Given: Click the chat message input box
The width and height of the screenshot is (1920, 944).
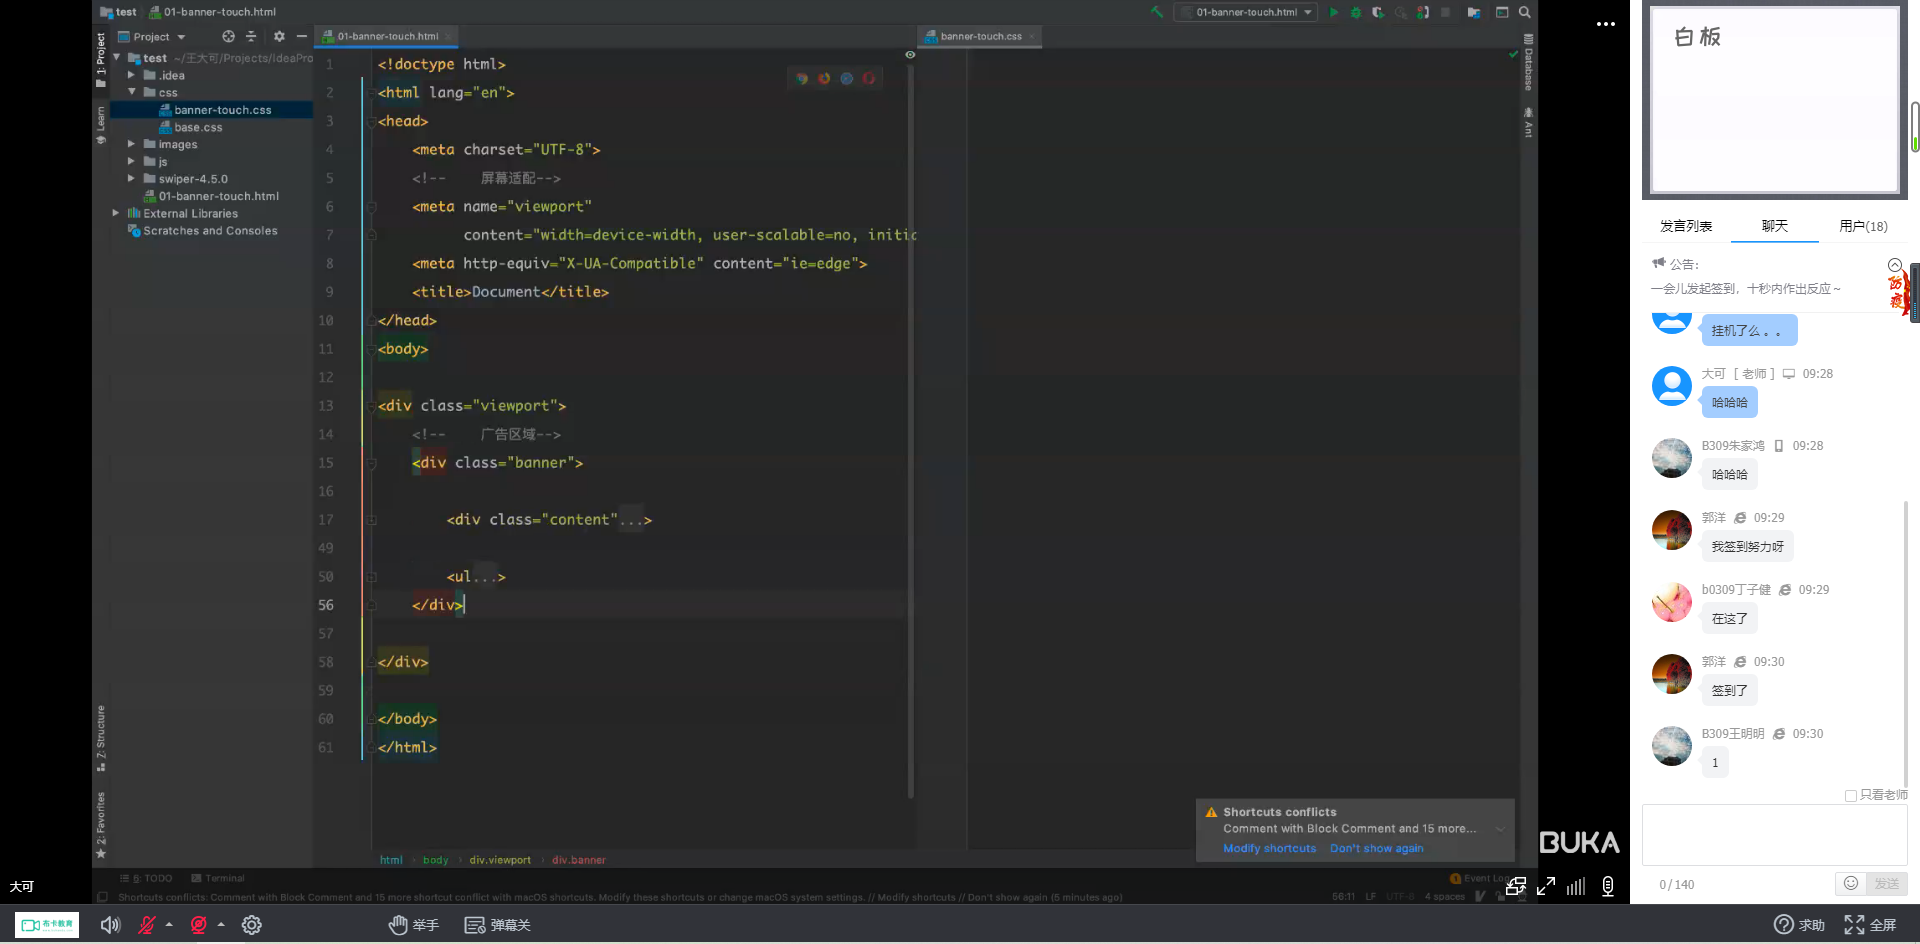Looking at the screenshot, I should [x=1774, y=835].
